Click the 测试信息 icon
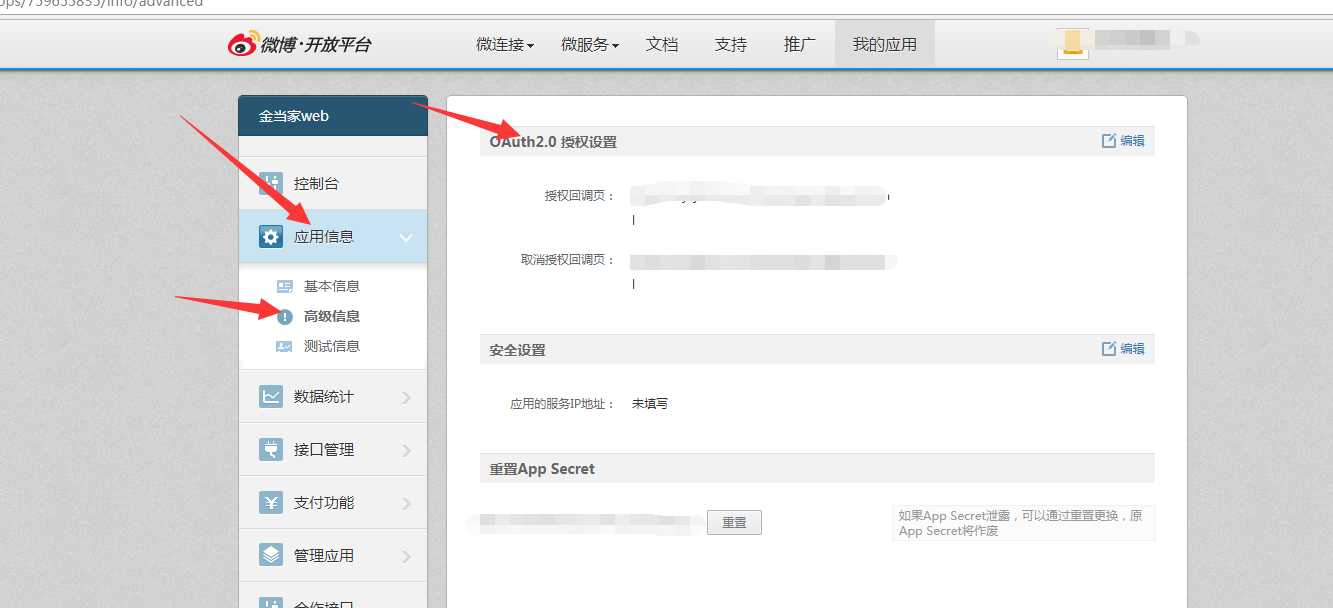The width and height of the screenshot is (1333, 608). click(285, 346)
